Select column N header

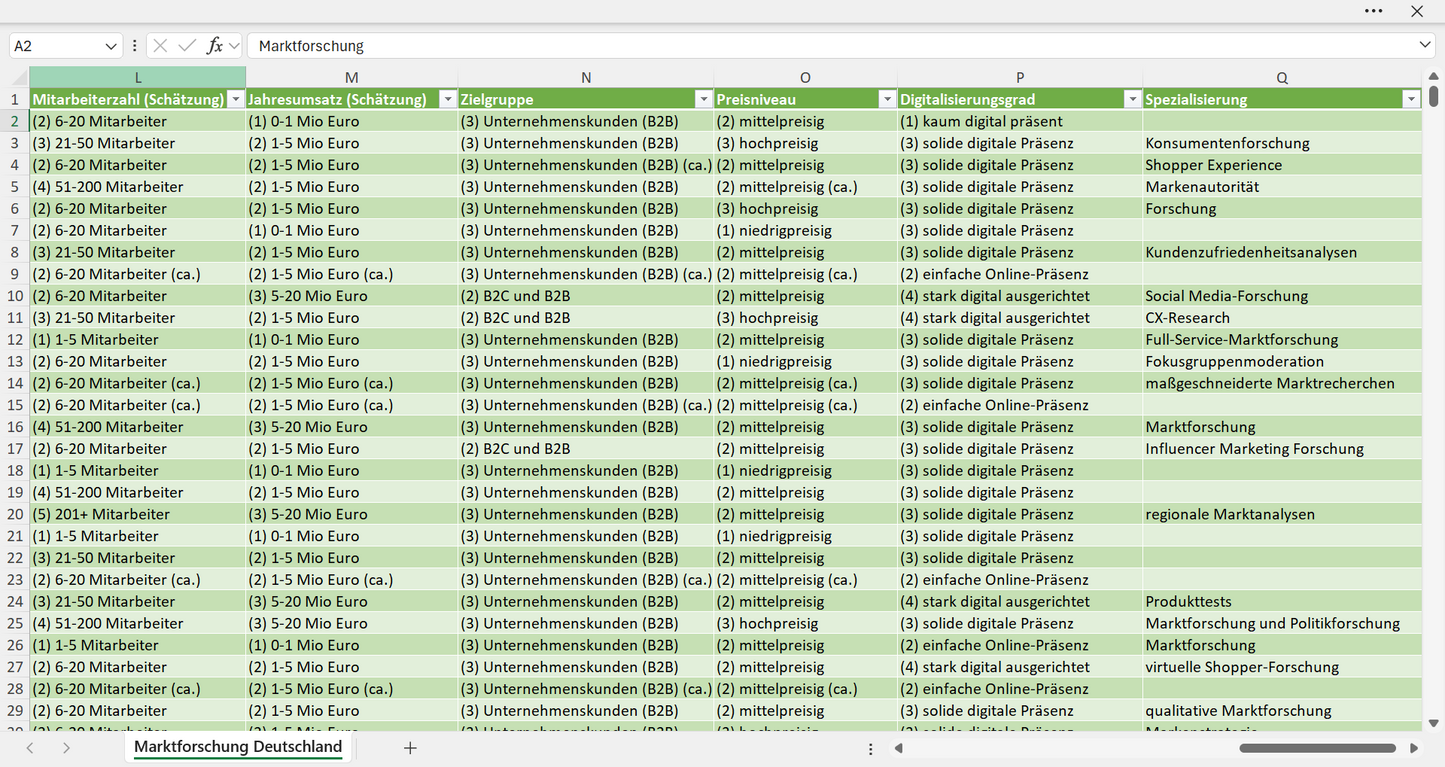(586, 77)
